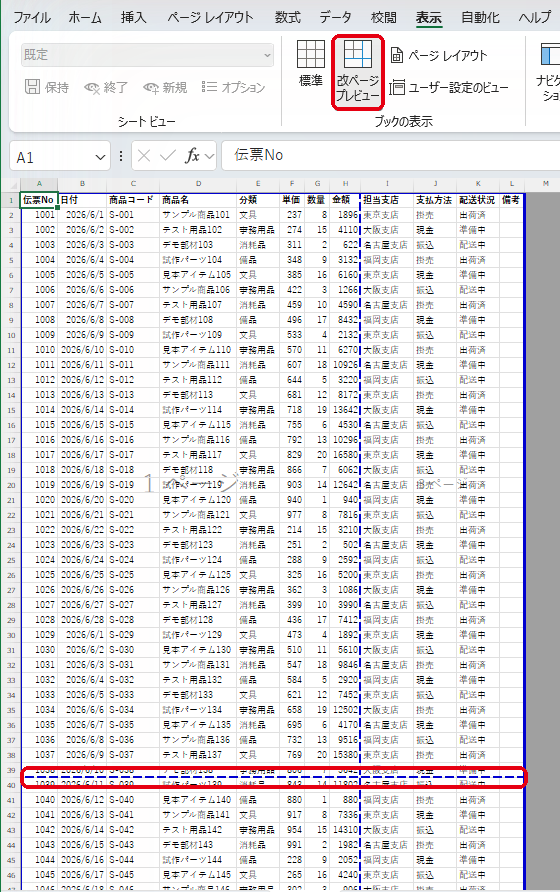Click cell with 伝票No 1001
Screen dimensions: 560x892
pos(39,215)
